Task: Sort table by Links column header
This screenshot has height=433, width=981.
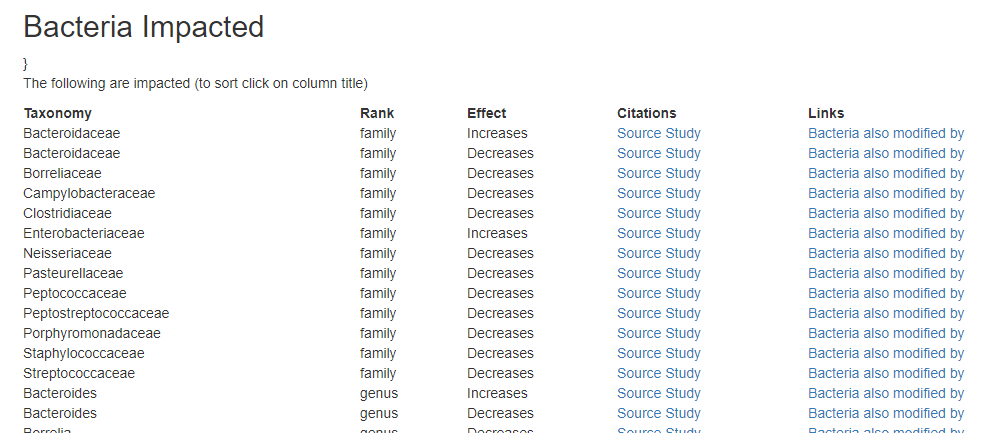Action: [x=826, y=113]
